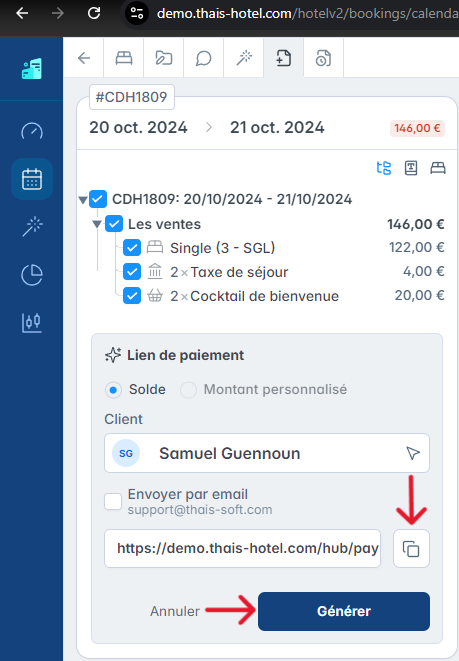Enable Envoyer par email checkbox
459x661 pixels.
[113, 502]
